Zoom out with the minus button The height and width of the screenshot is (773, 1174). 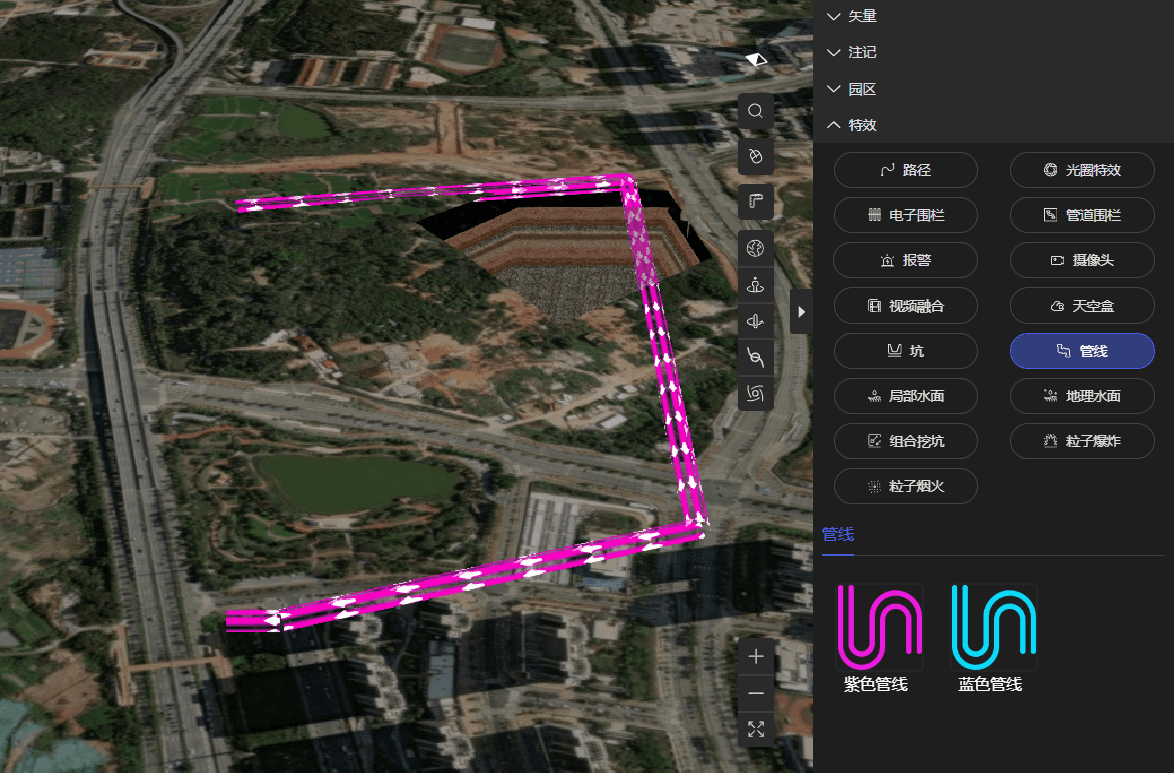(756, 693)
